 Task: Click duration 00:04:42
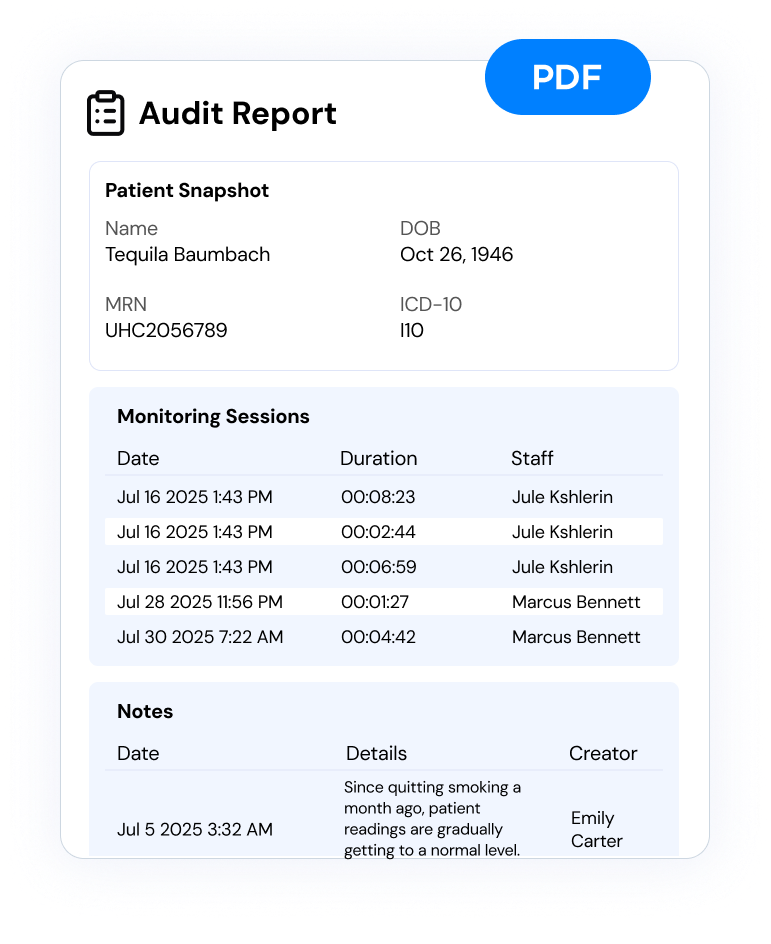[x=379, y=636]
